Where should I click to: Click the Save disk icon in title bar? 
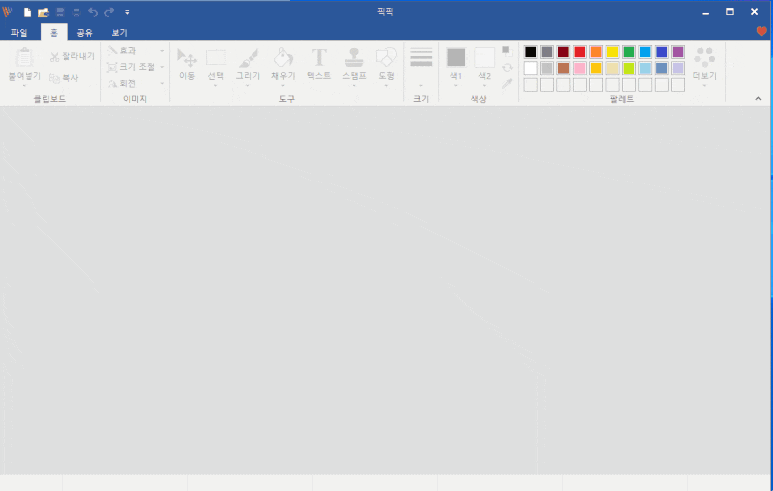[60, 12]
